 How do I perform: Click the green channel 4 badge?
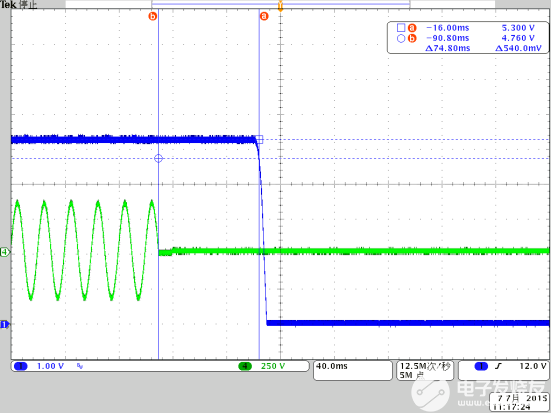[x=245, y=366]
